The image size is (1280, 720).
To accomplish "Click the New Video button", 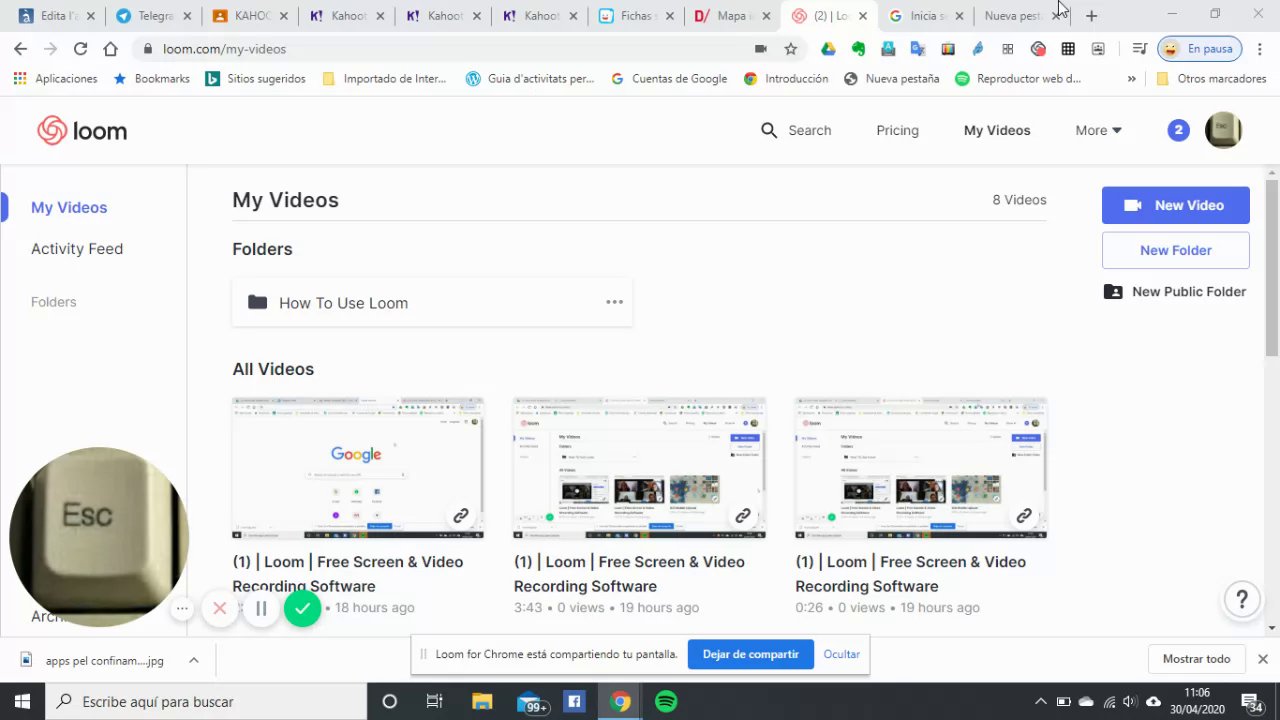I will tap(1176, 205).
